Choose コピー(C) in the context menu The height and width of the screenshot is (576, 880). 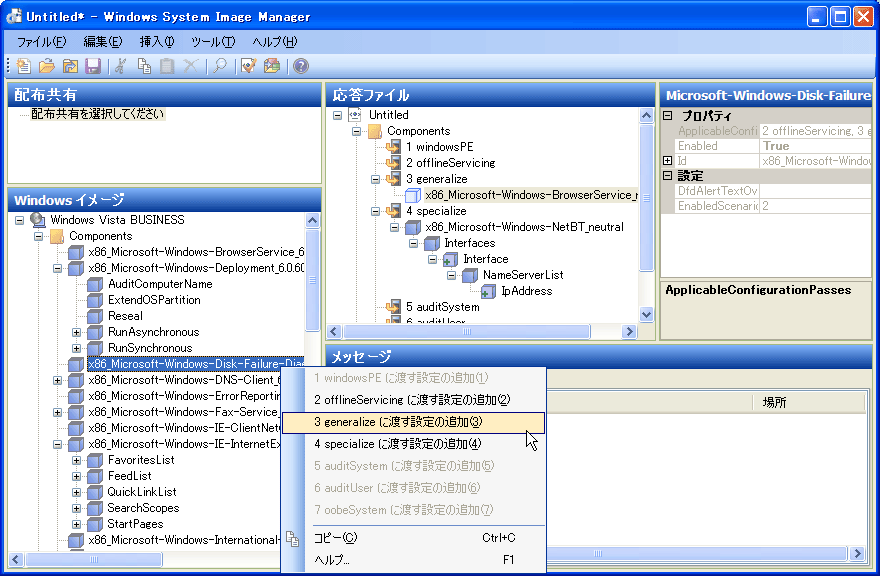pos(413,538)
